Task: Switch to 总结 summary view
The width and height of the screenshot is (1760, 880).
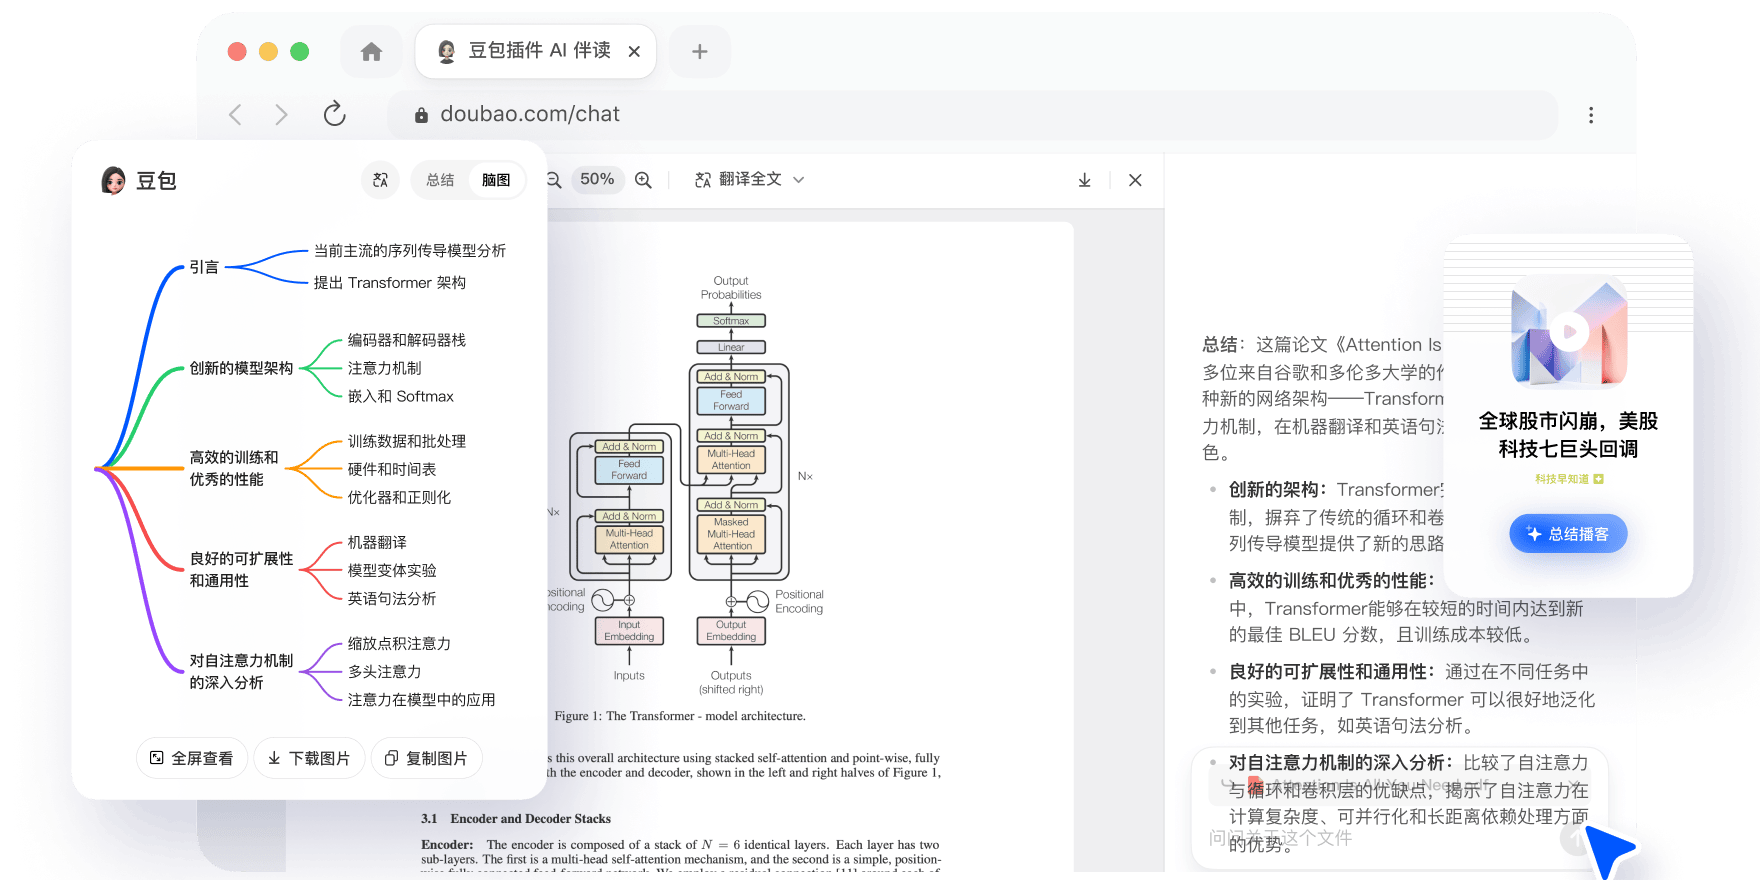Action: 440,180
